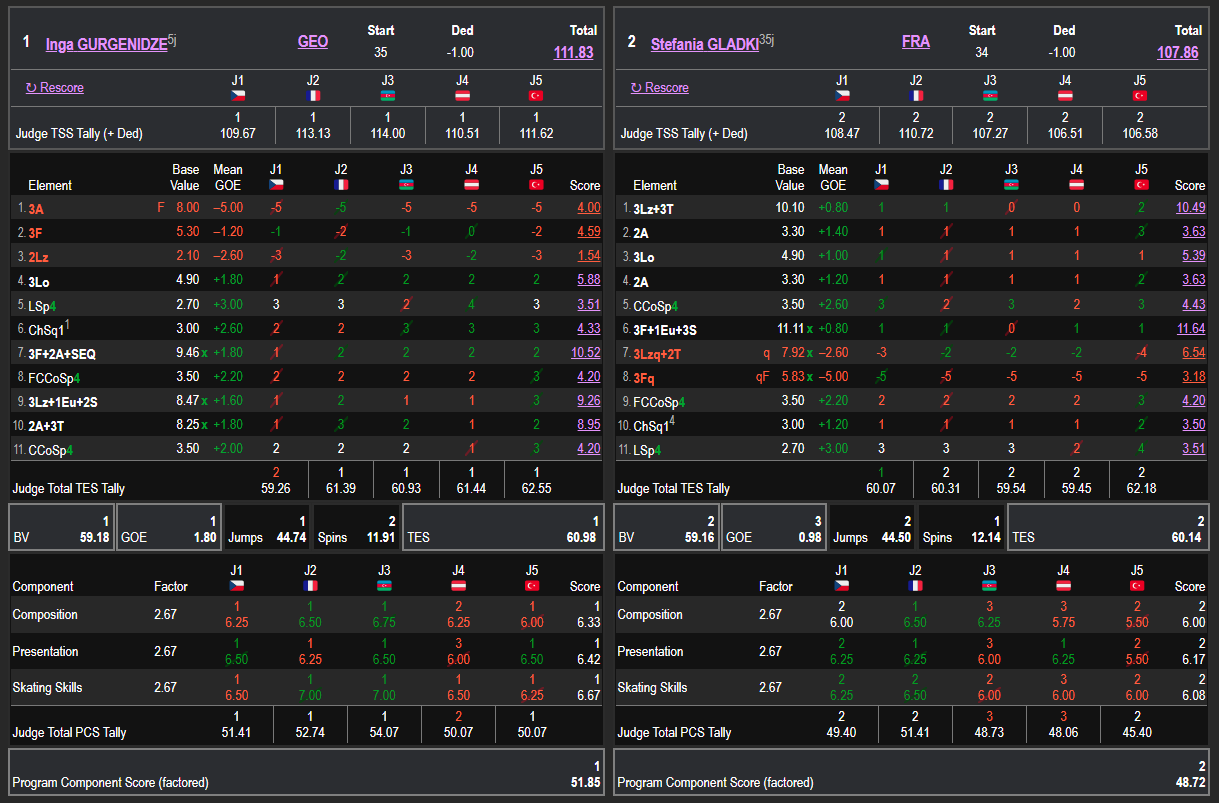
Task: Open the Inga GURGENIDZE skater link
Action: pyautogui.click(x=106, y=44)
